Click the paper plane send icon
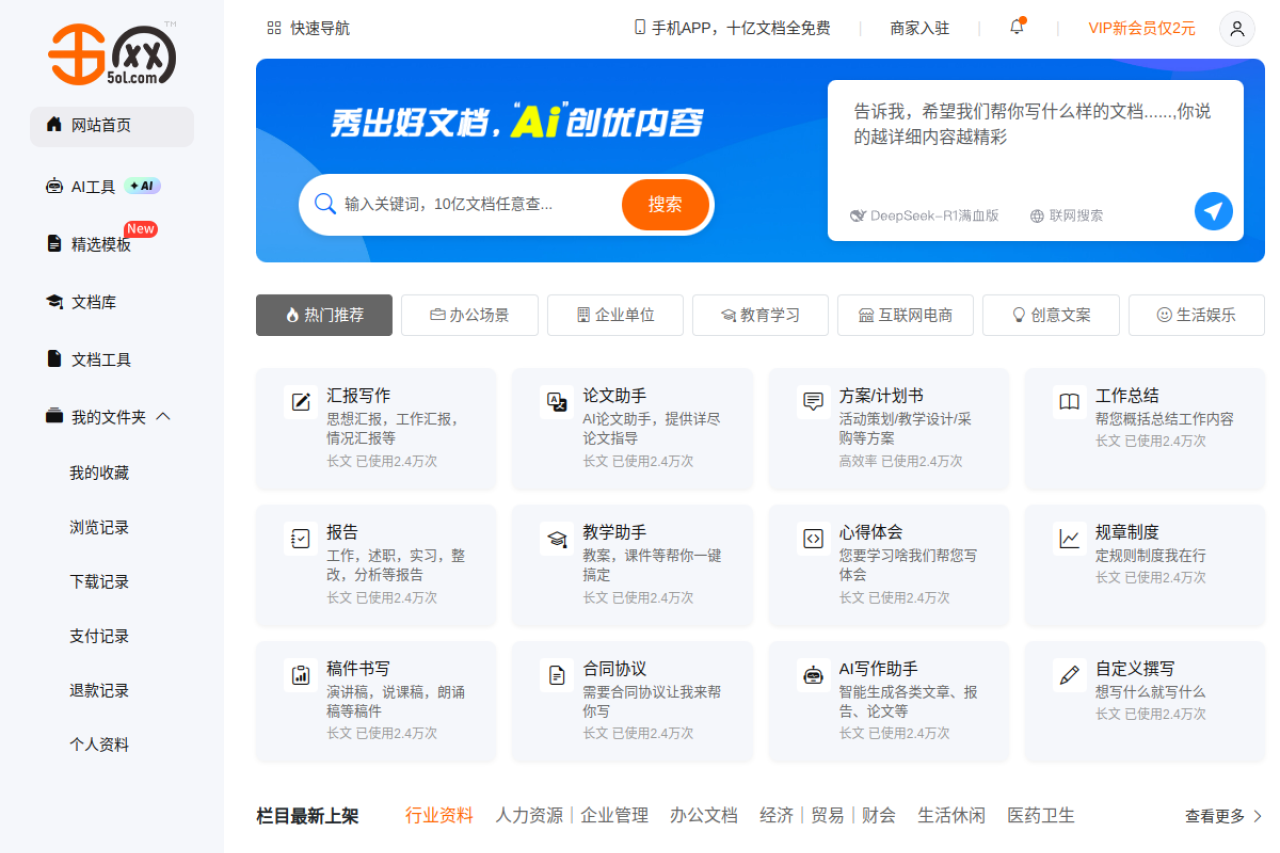Viewport: 1280px width, 853px height. (x=1213, y=211)
